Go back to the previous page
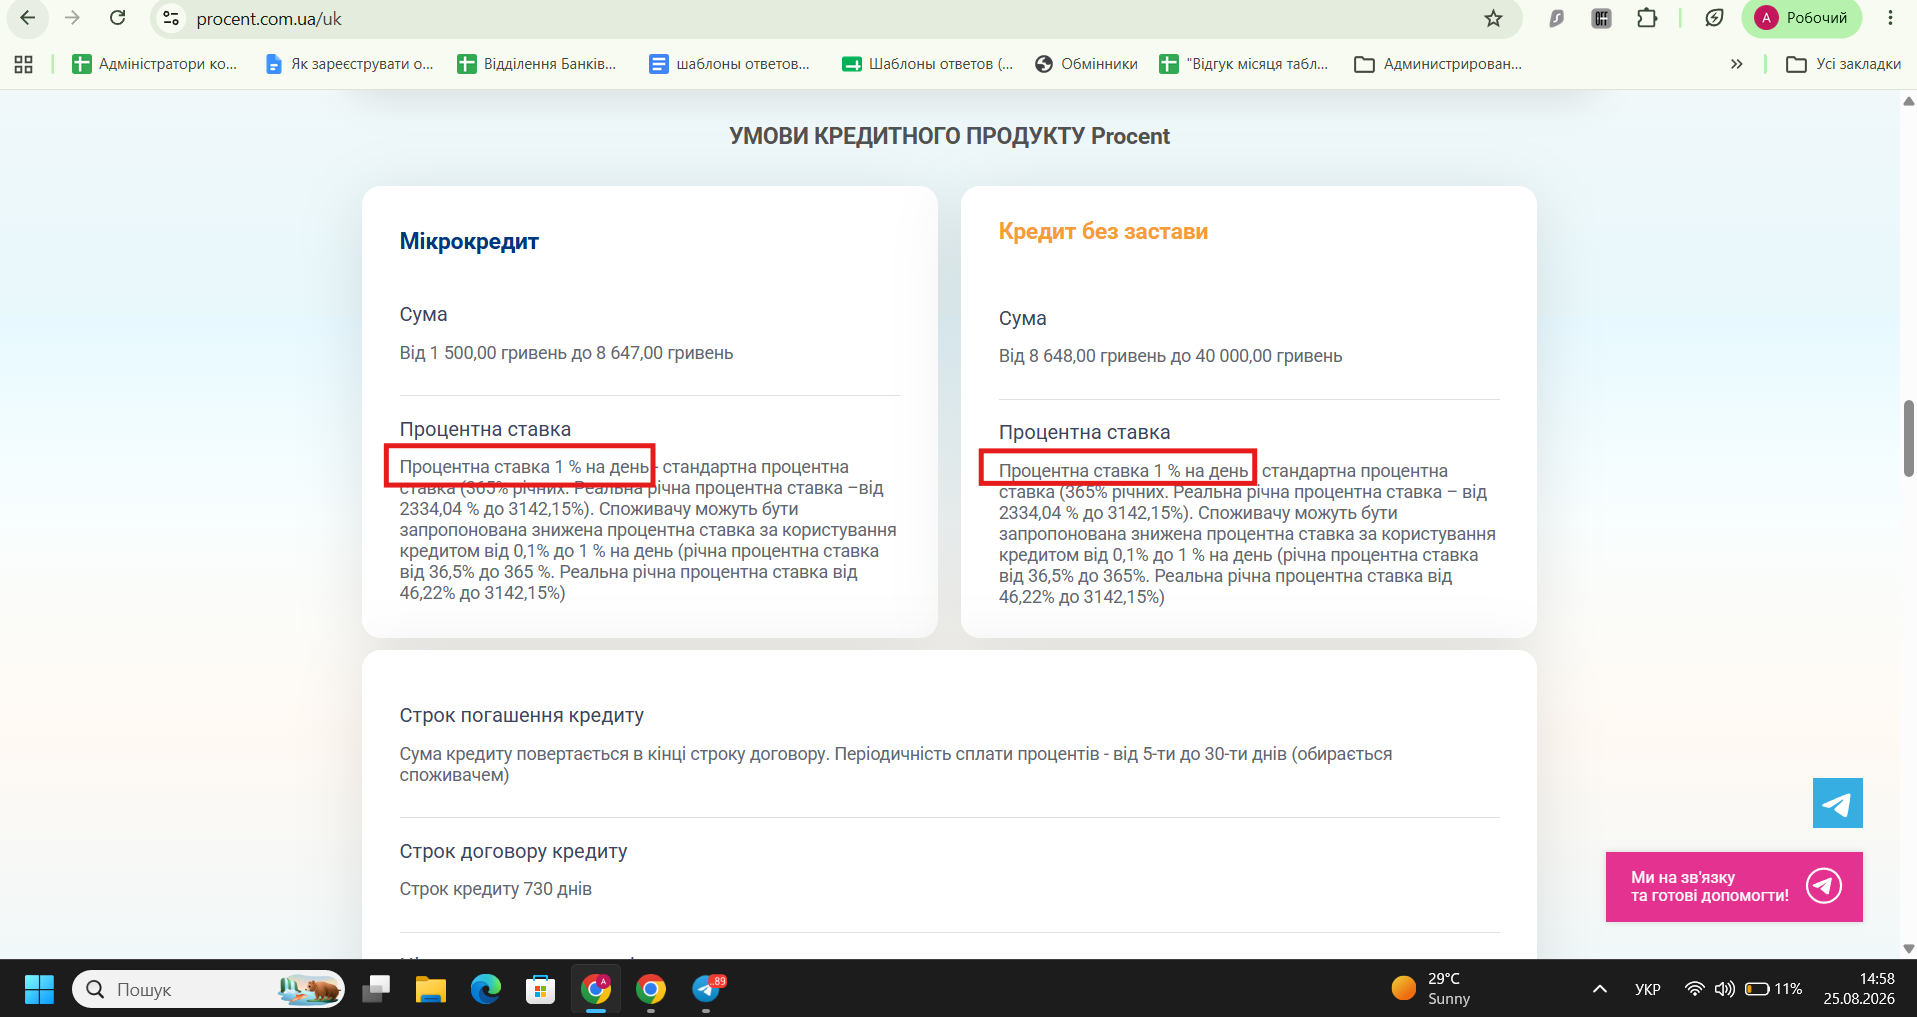The image size is (1917, 1017). [27, 18]
